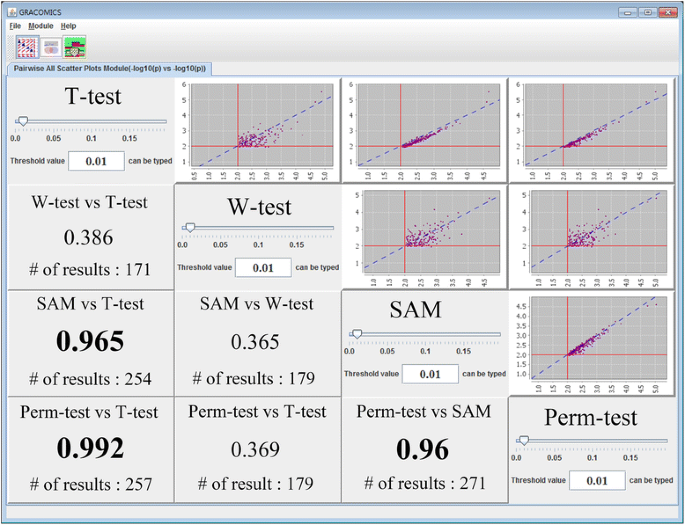The width and height of the screenshot is (685, 525).
Task: Click the SAM threshold value text box
Action: tap(430, 374)
